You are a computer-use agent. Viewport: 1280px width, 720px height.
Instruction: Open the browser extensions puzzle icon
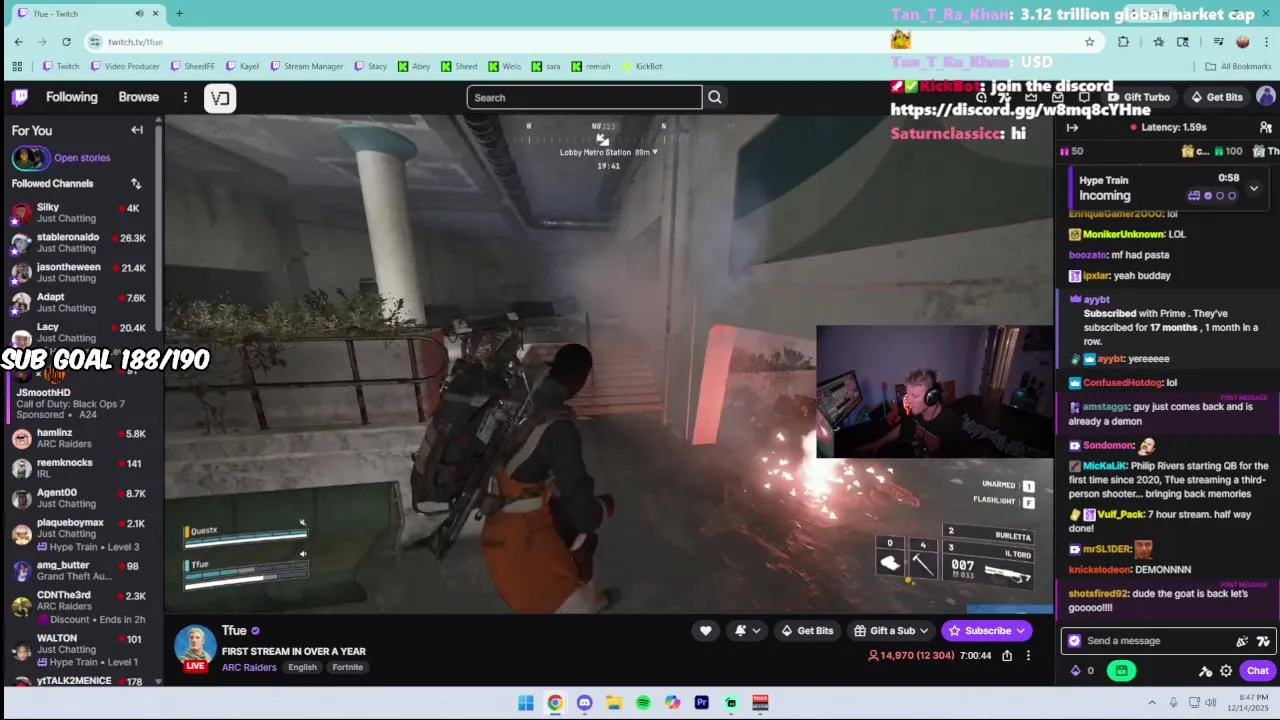tap(1123, 42)
